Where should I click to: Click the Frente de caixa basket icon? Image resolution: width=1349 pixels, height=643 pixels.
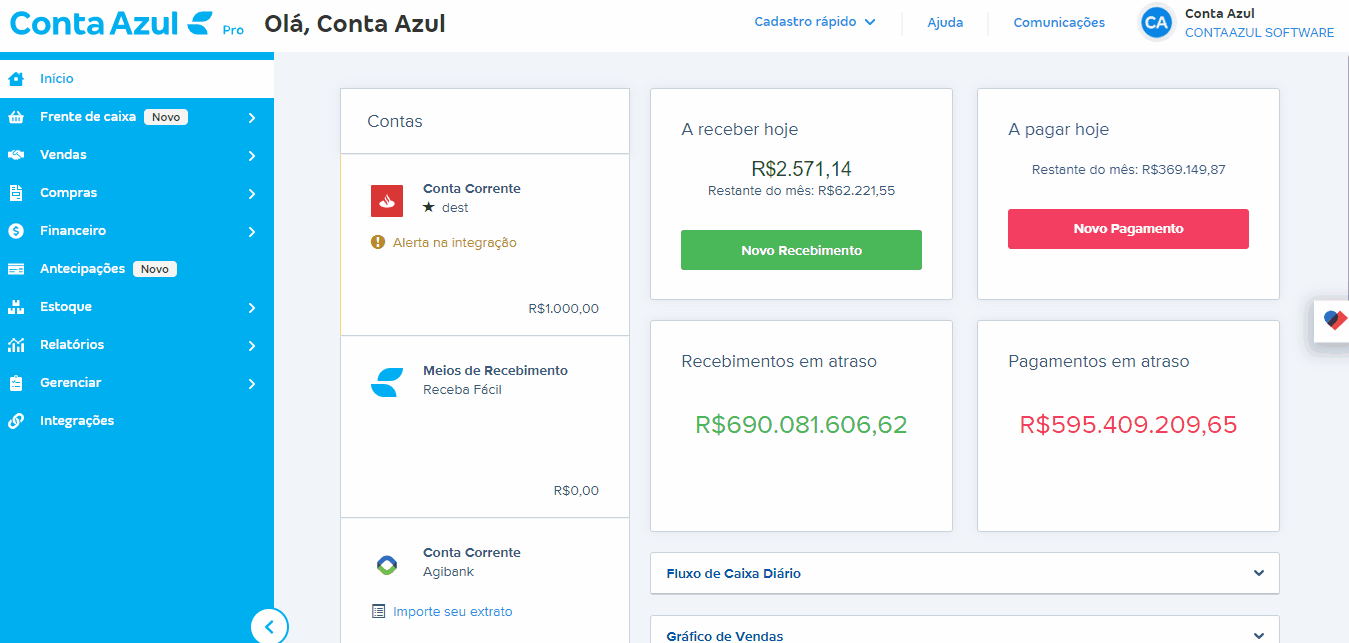coord(16,117)
